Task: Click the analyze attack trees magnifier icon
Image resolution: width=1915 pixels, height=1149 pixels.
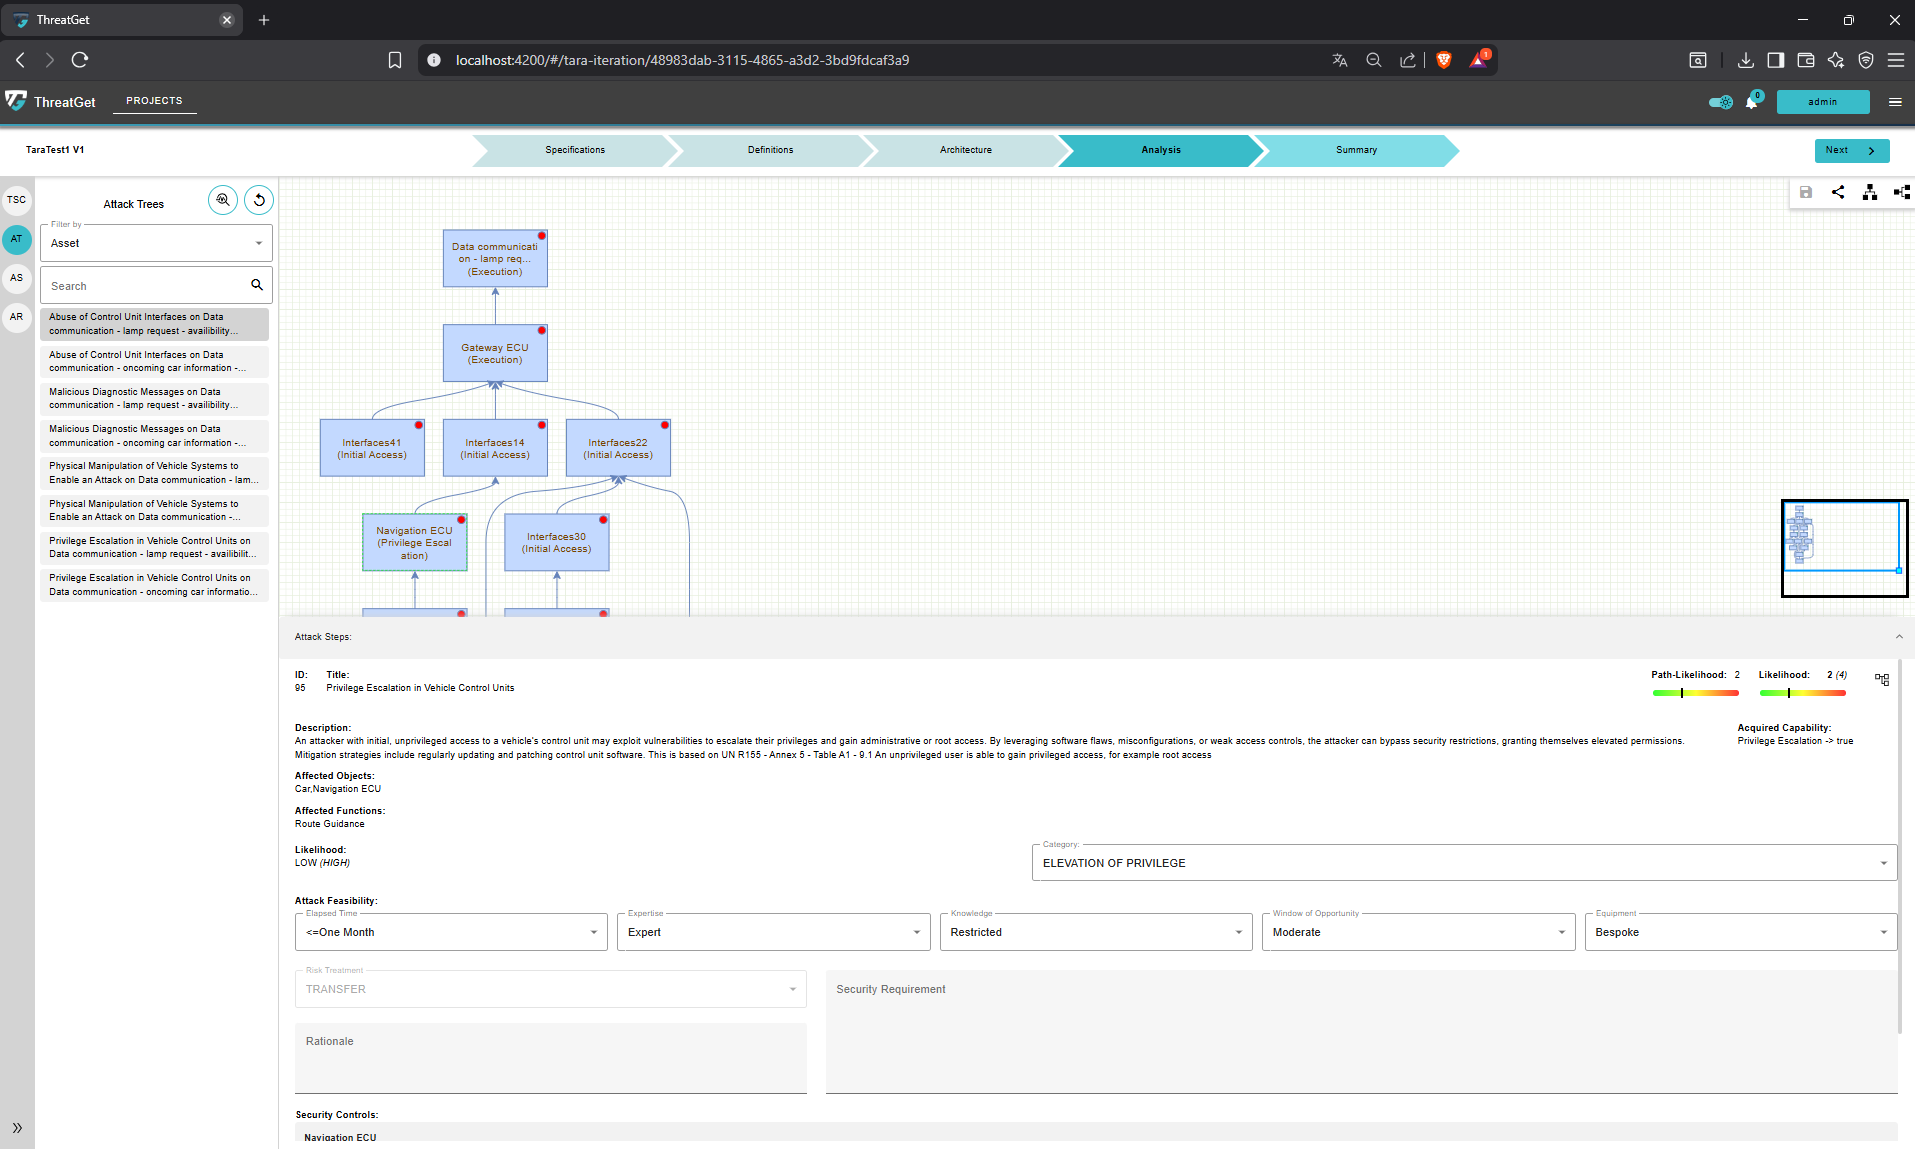Action: tap(223, 200)
